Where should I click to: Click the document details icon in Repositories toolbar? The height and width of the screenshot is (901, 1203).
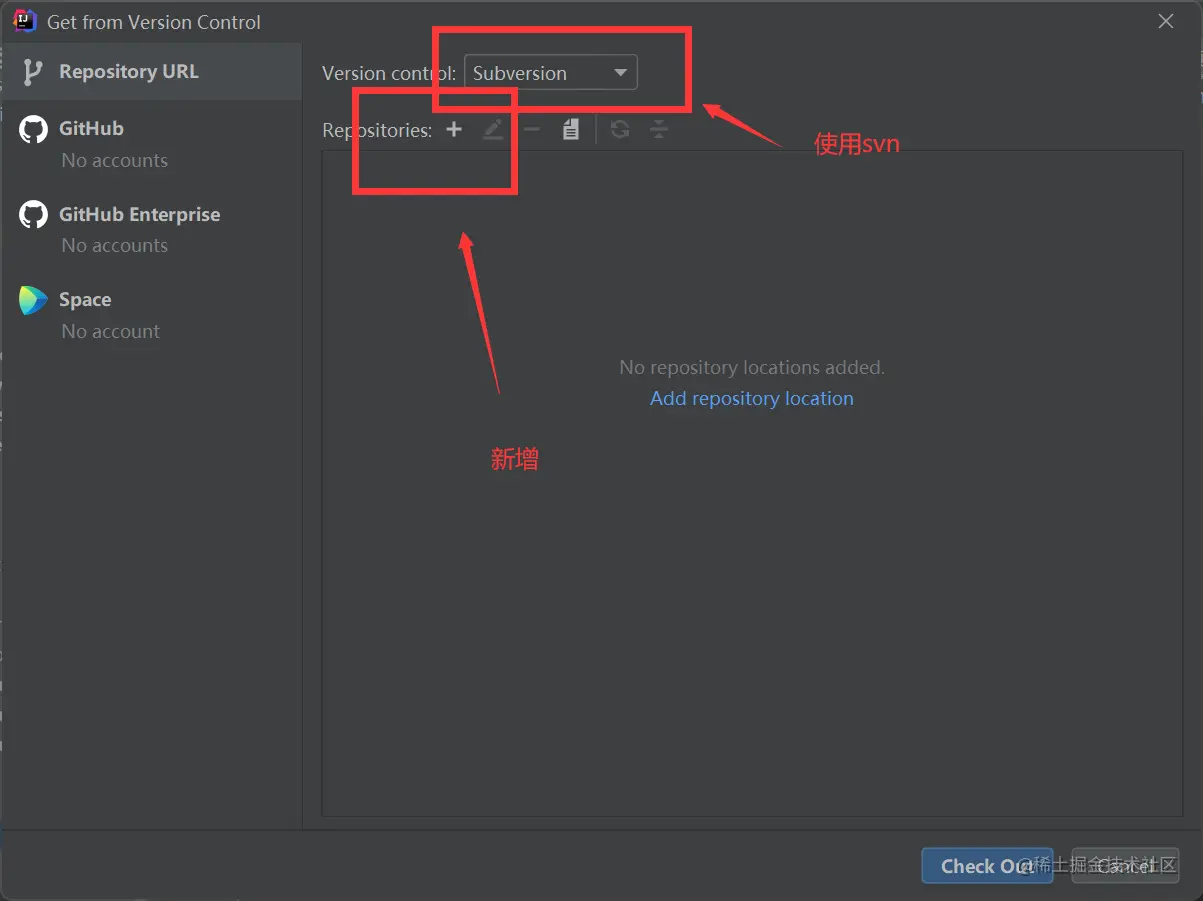pos(571,129)
